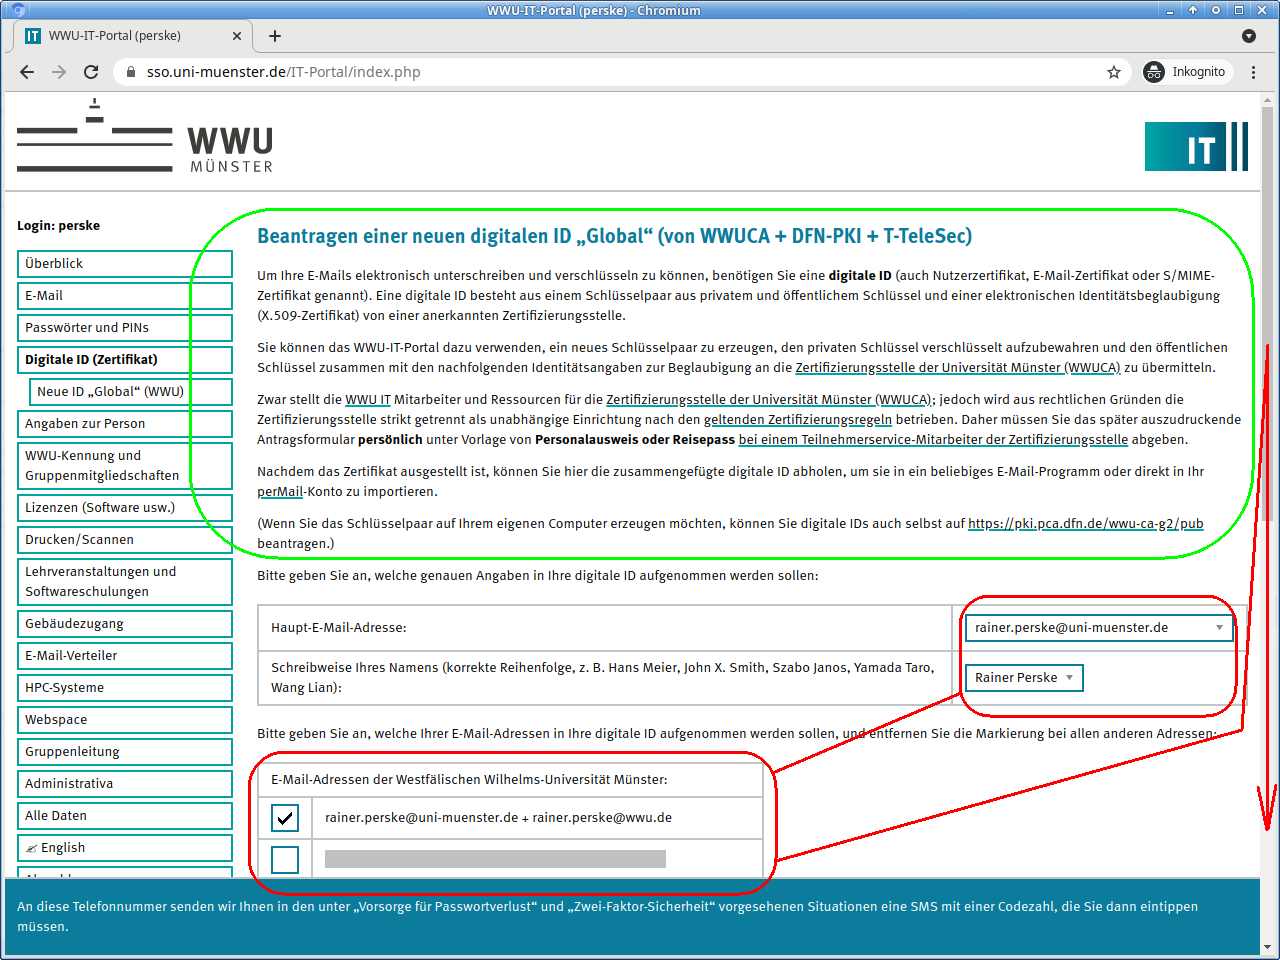
Task: Open the geltenden Zertifizierungsregeln link
Action: pyautogui.click(x=797, y=420)
